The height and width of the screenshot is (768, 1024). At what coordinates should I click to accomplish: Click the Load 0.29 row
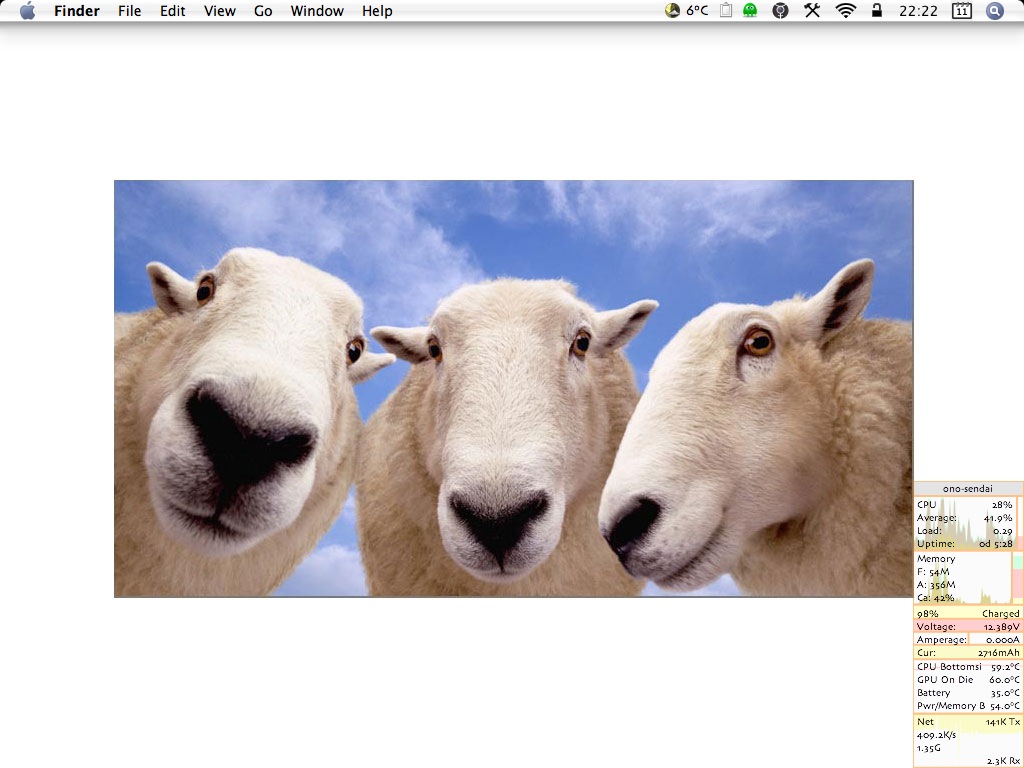pyautogui.click(x=965, y=531)
